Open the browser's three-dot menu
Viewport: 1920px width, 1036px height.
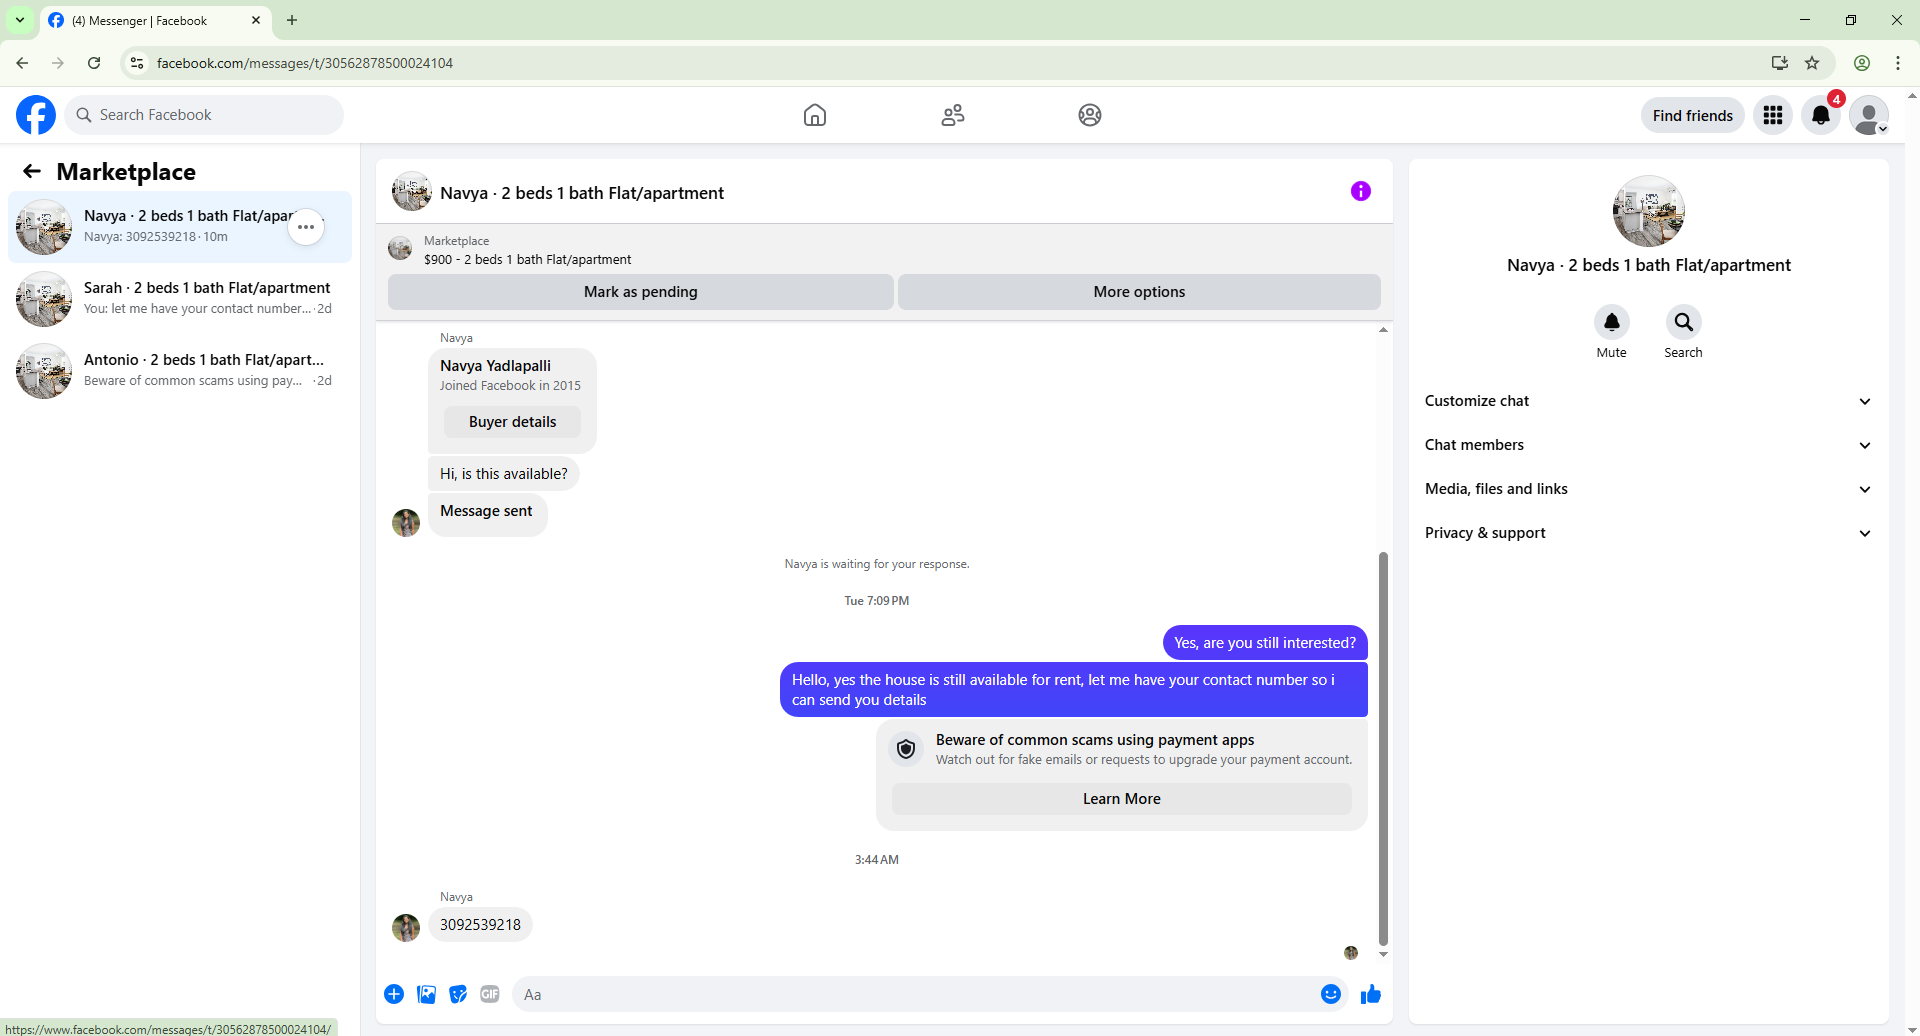1898,63
